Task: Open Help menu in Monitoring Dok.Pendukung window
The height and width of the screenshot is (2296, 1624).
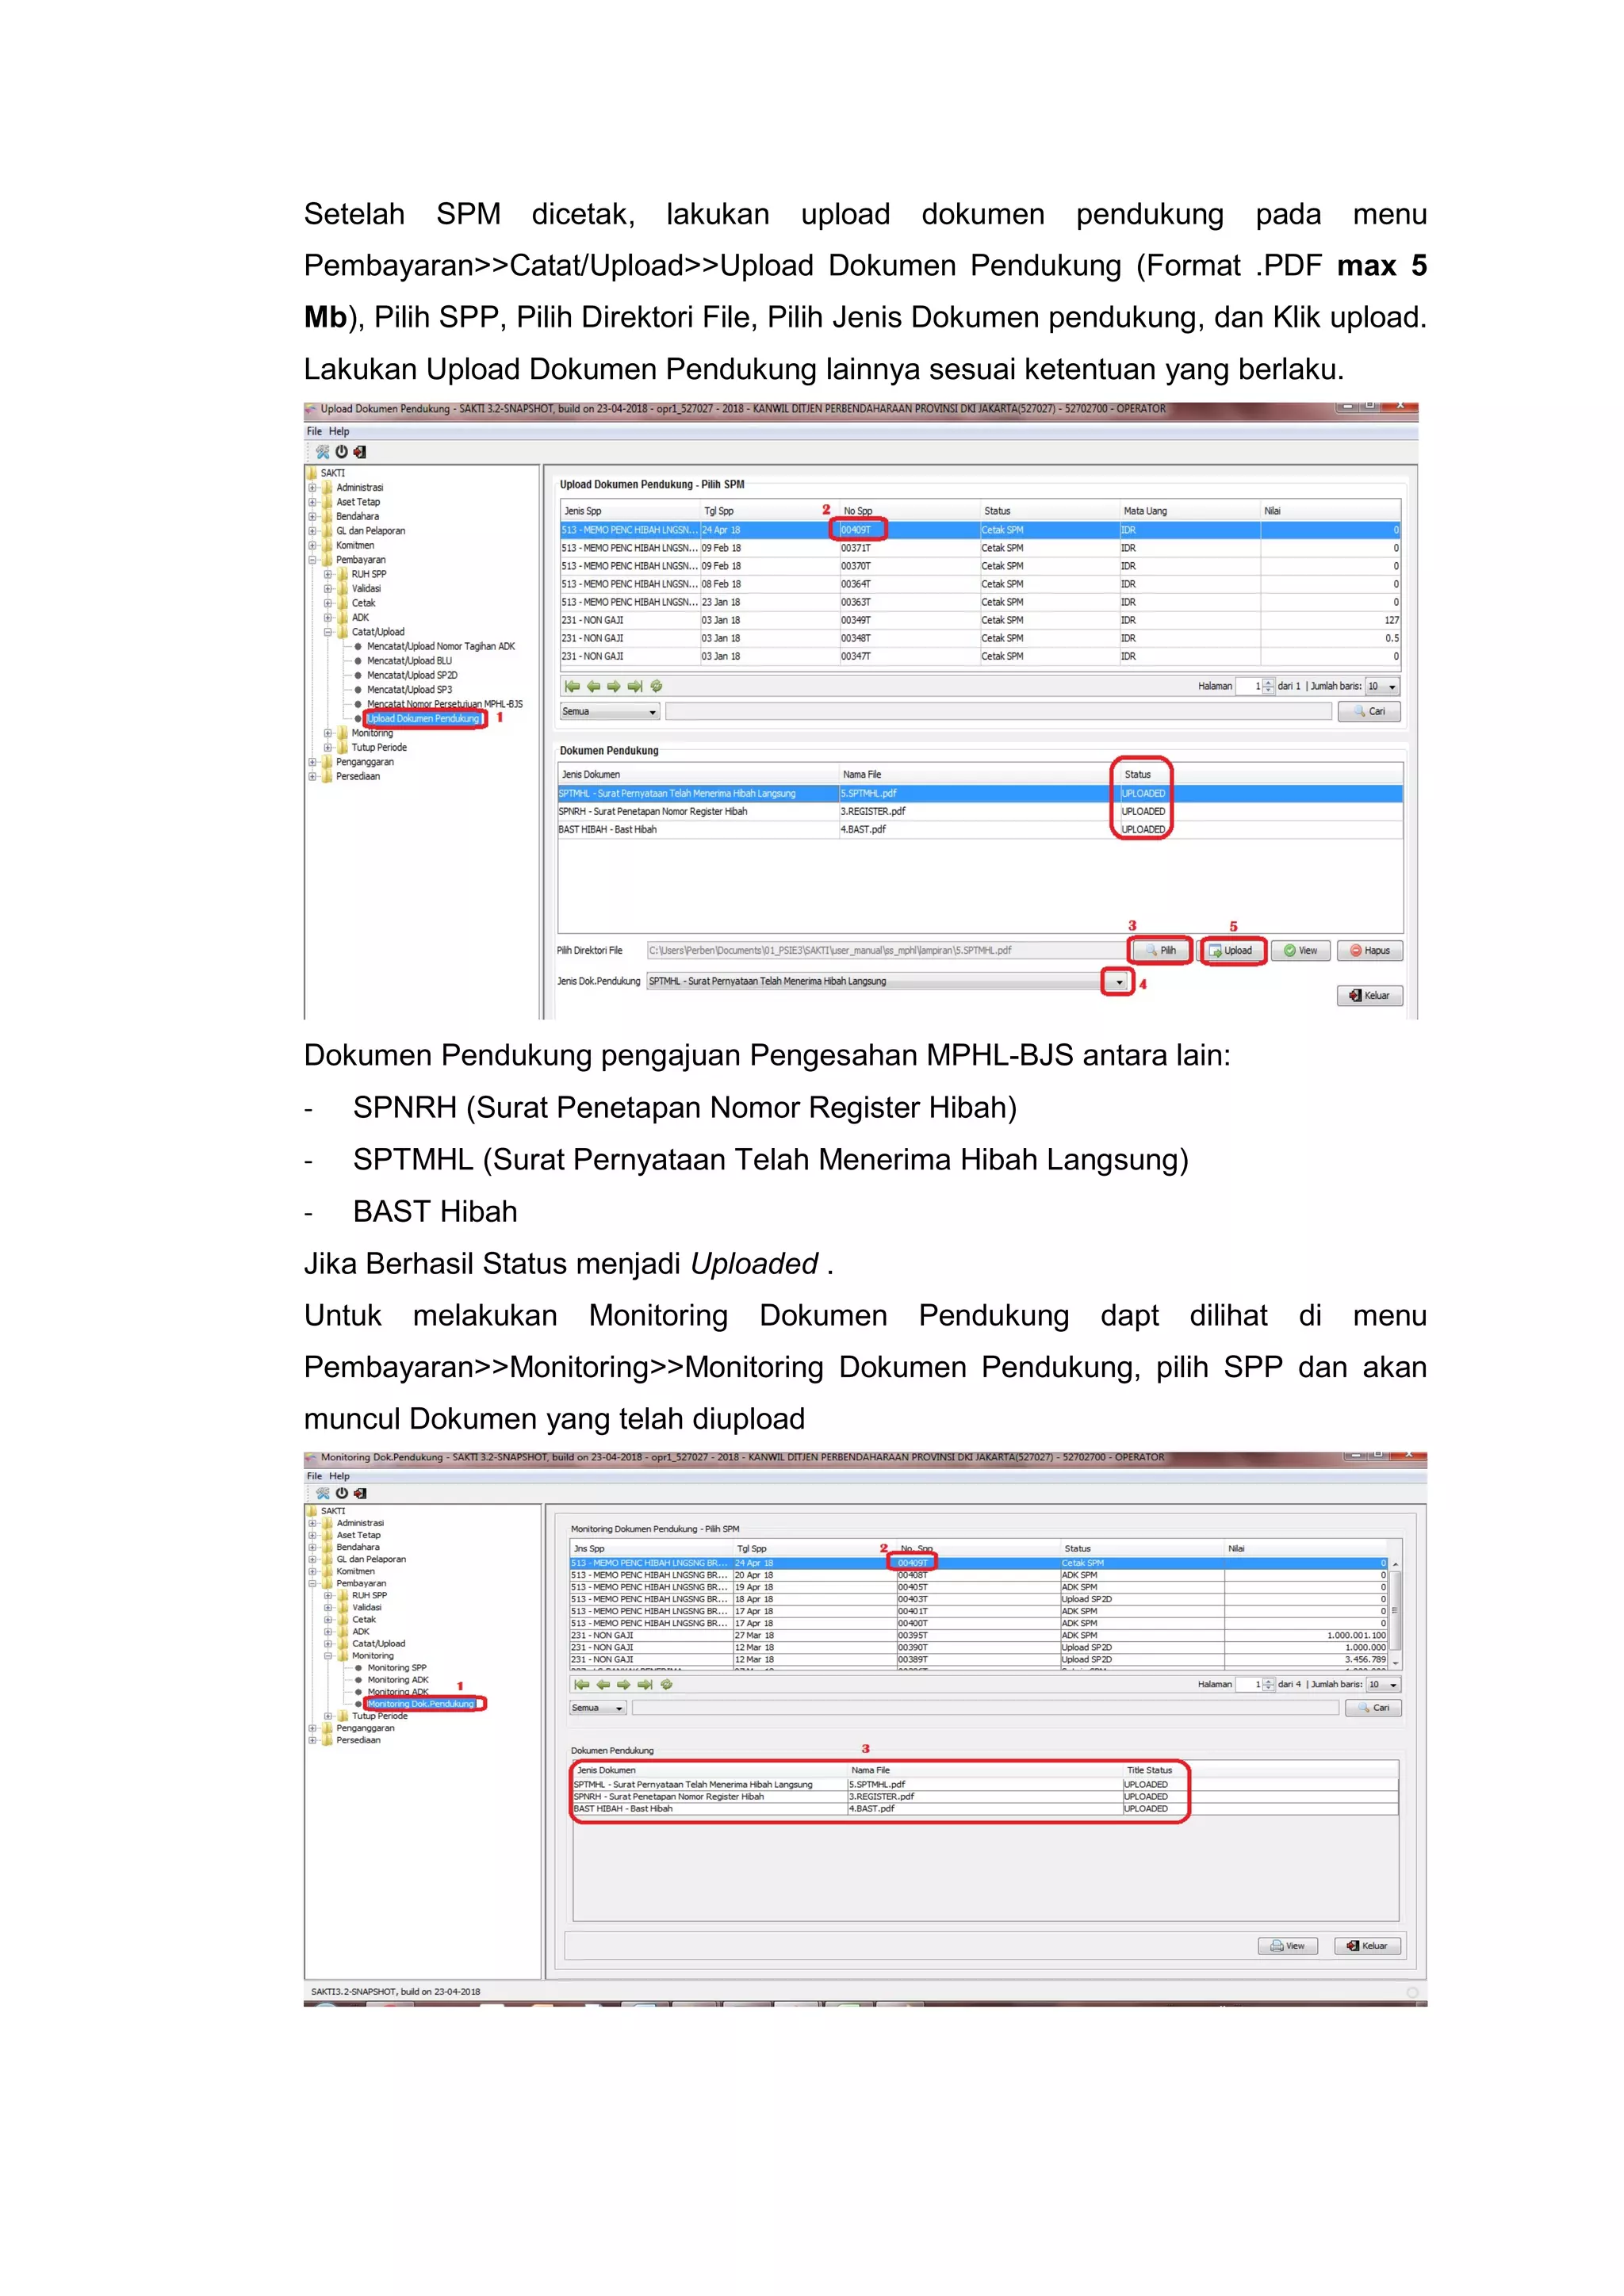Action: coord(339,1476)
